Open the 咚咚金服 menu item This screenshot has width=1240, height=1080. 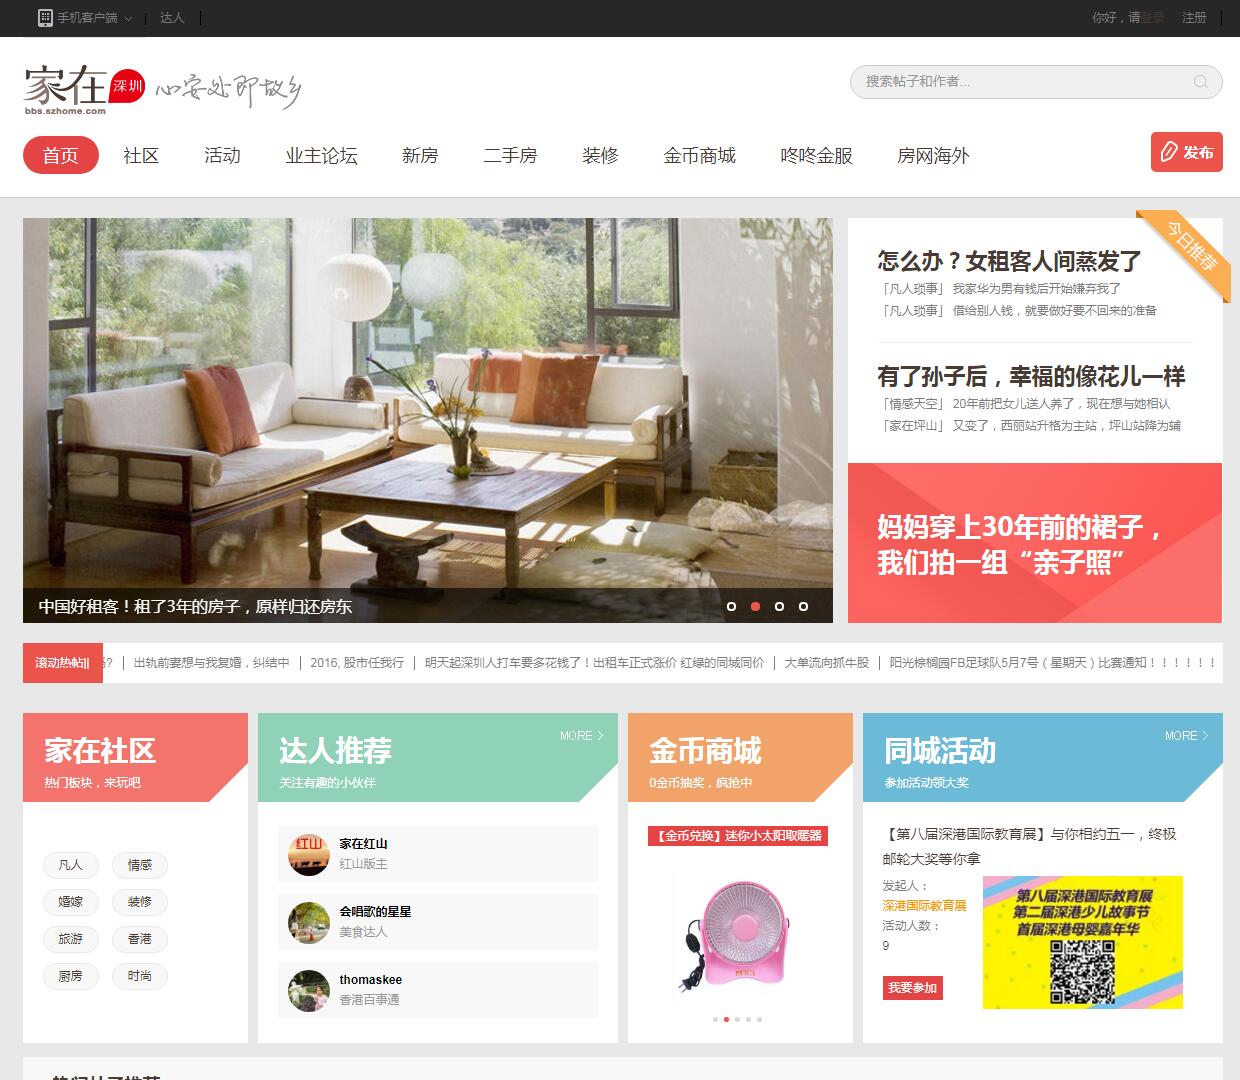[x=816, y=155]
